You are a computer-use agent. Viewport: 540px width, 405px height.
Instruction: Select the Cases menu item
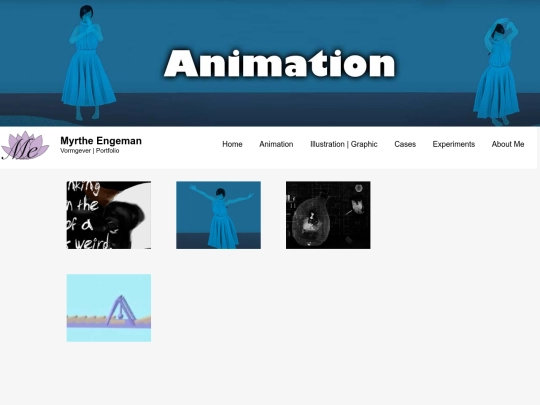[405, 144]
